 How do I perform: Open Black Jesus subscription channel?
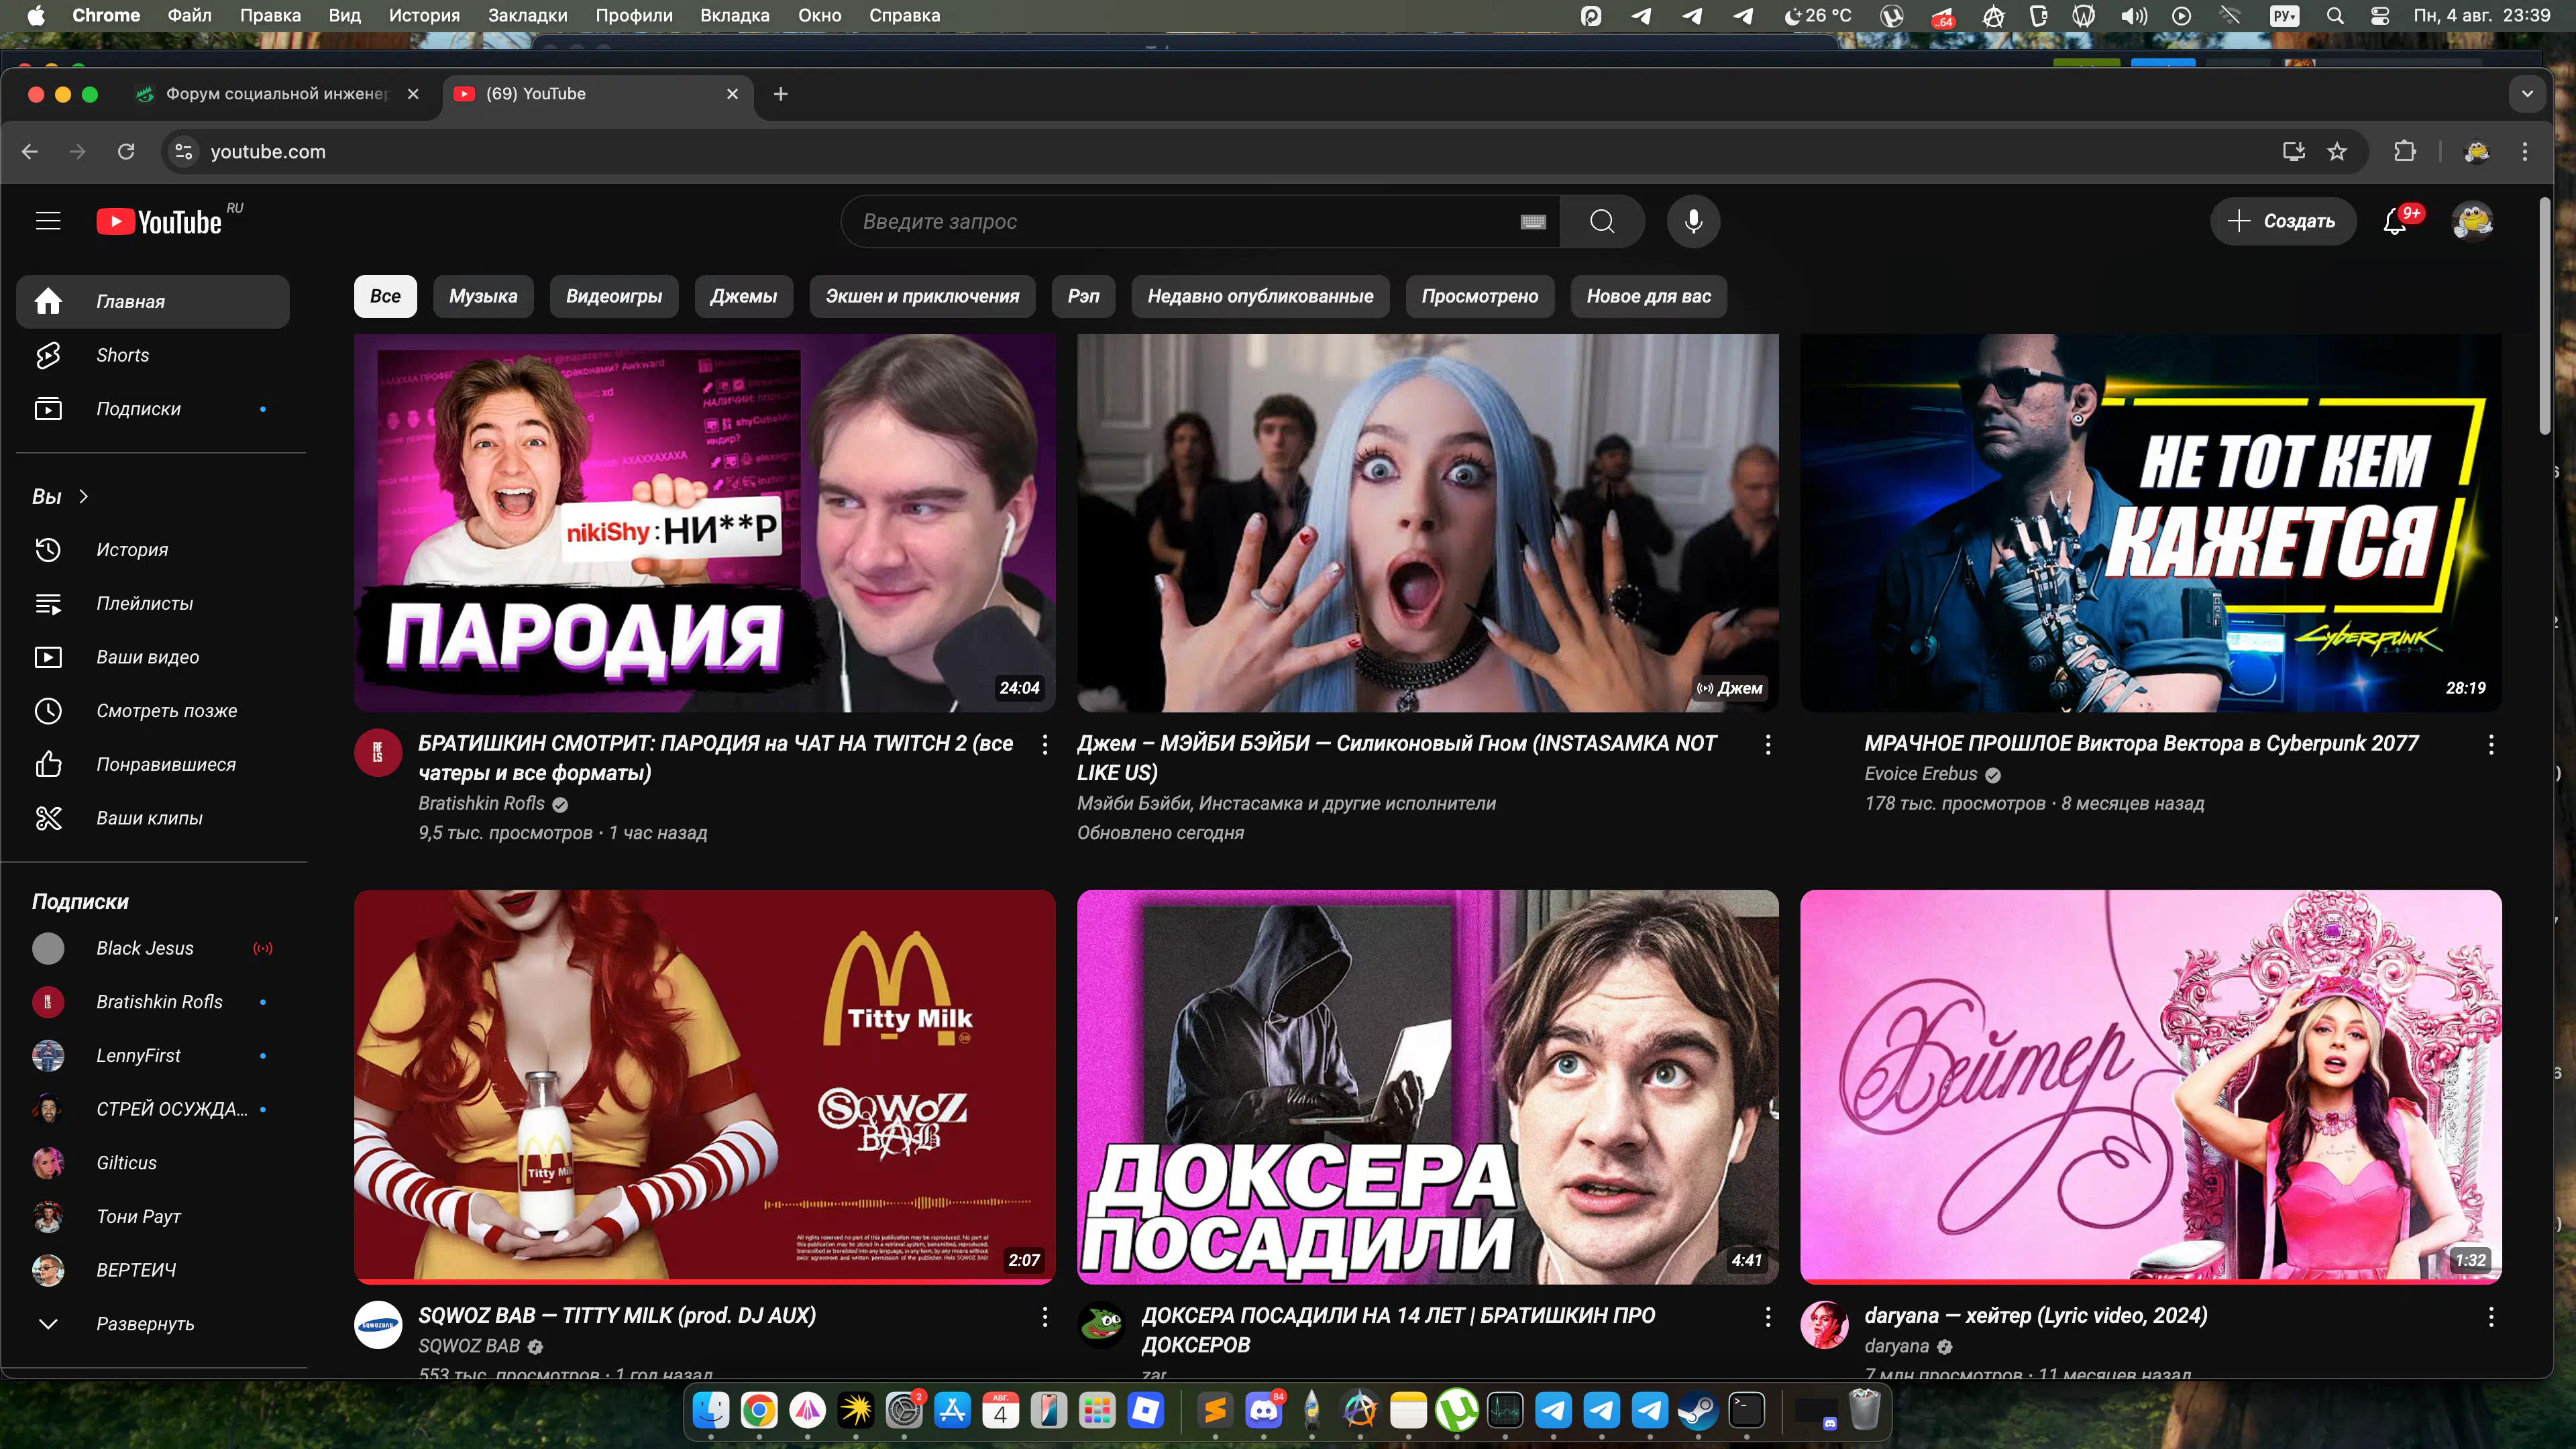153,948
